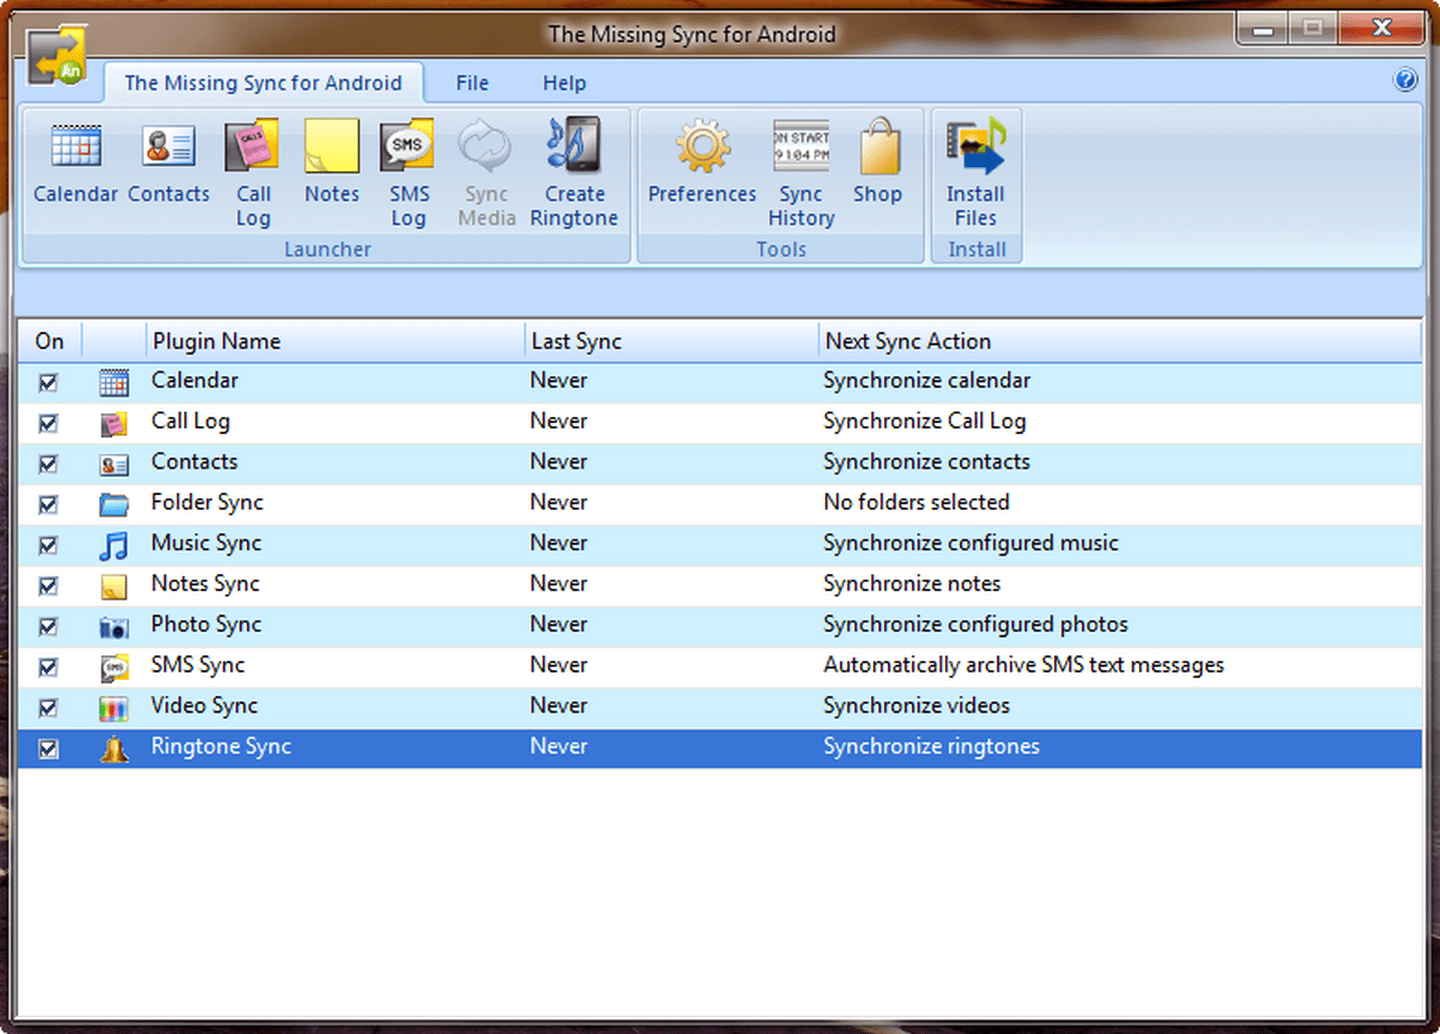The height and width of the screenshot is (1034, 1440).
Task: Click 'Synchronize calendar' action text
Action: point(927,381)
